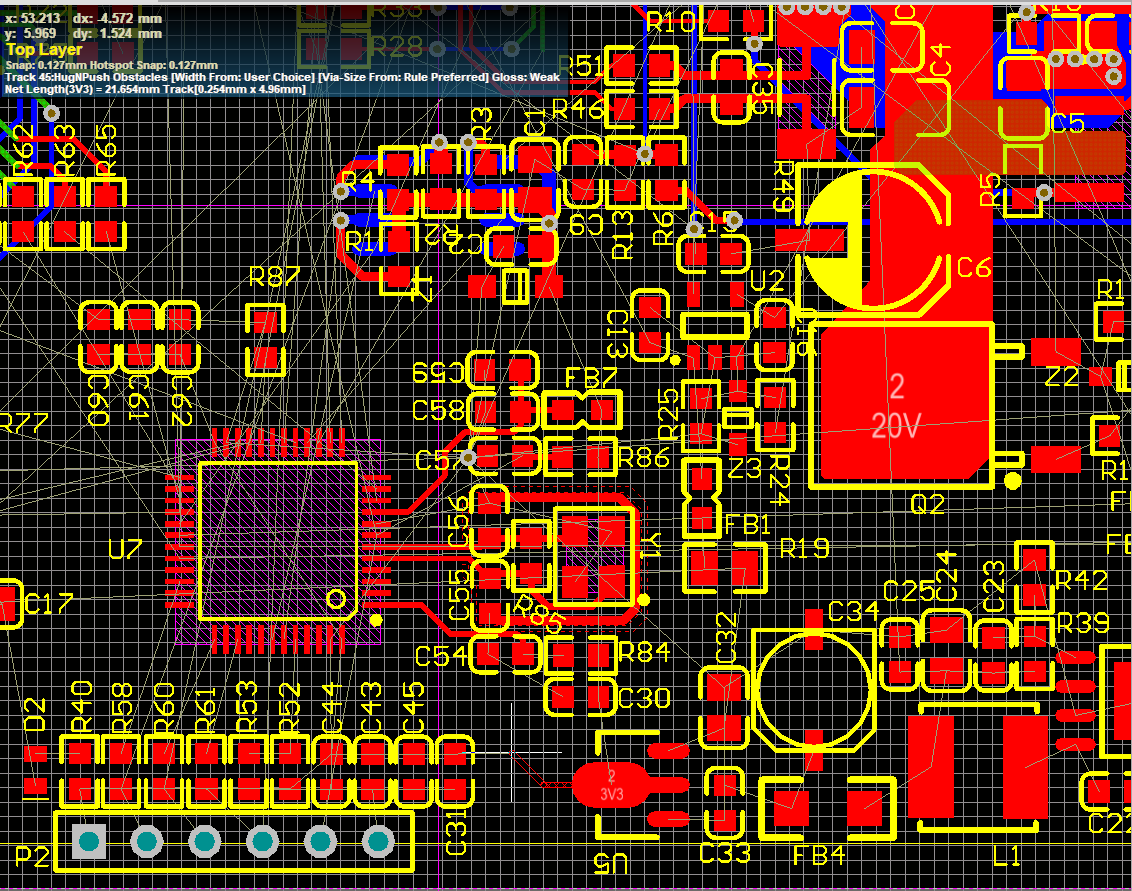This screenshot has height=891, width=1132.
Task: Select the Z3 designator label
Action: [x=744, y=469]
